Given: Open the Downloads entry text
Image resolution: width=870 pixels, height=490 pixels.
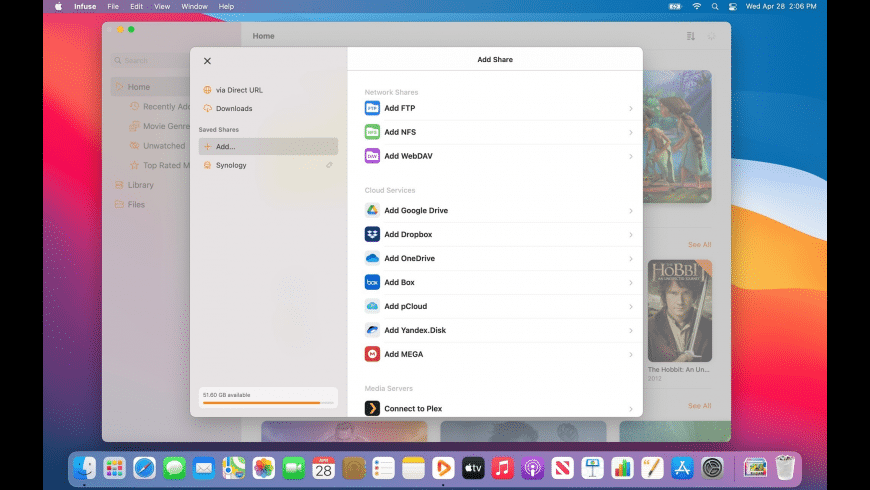Looking at the screenshot, I should coord(234,108).
